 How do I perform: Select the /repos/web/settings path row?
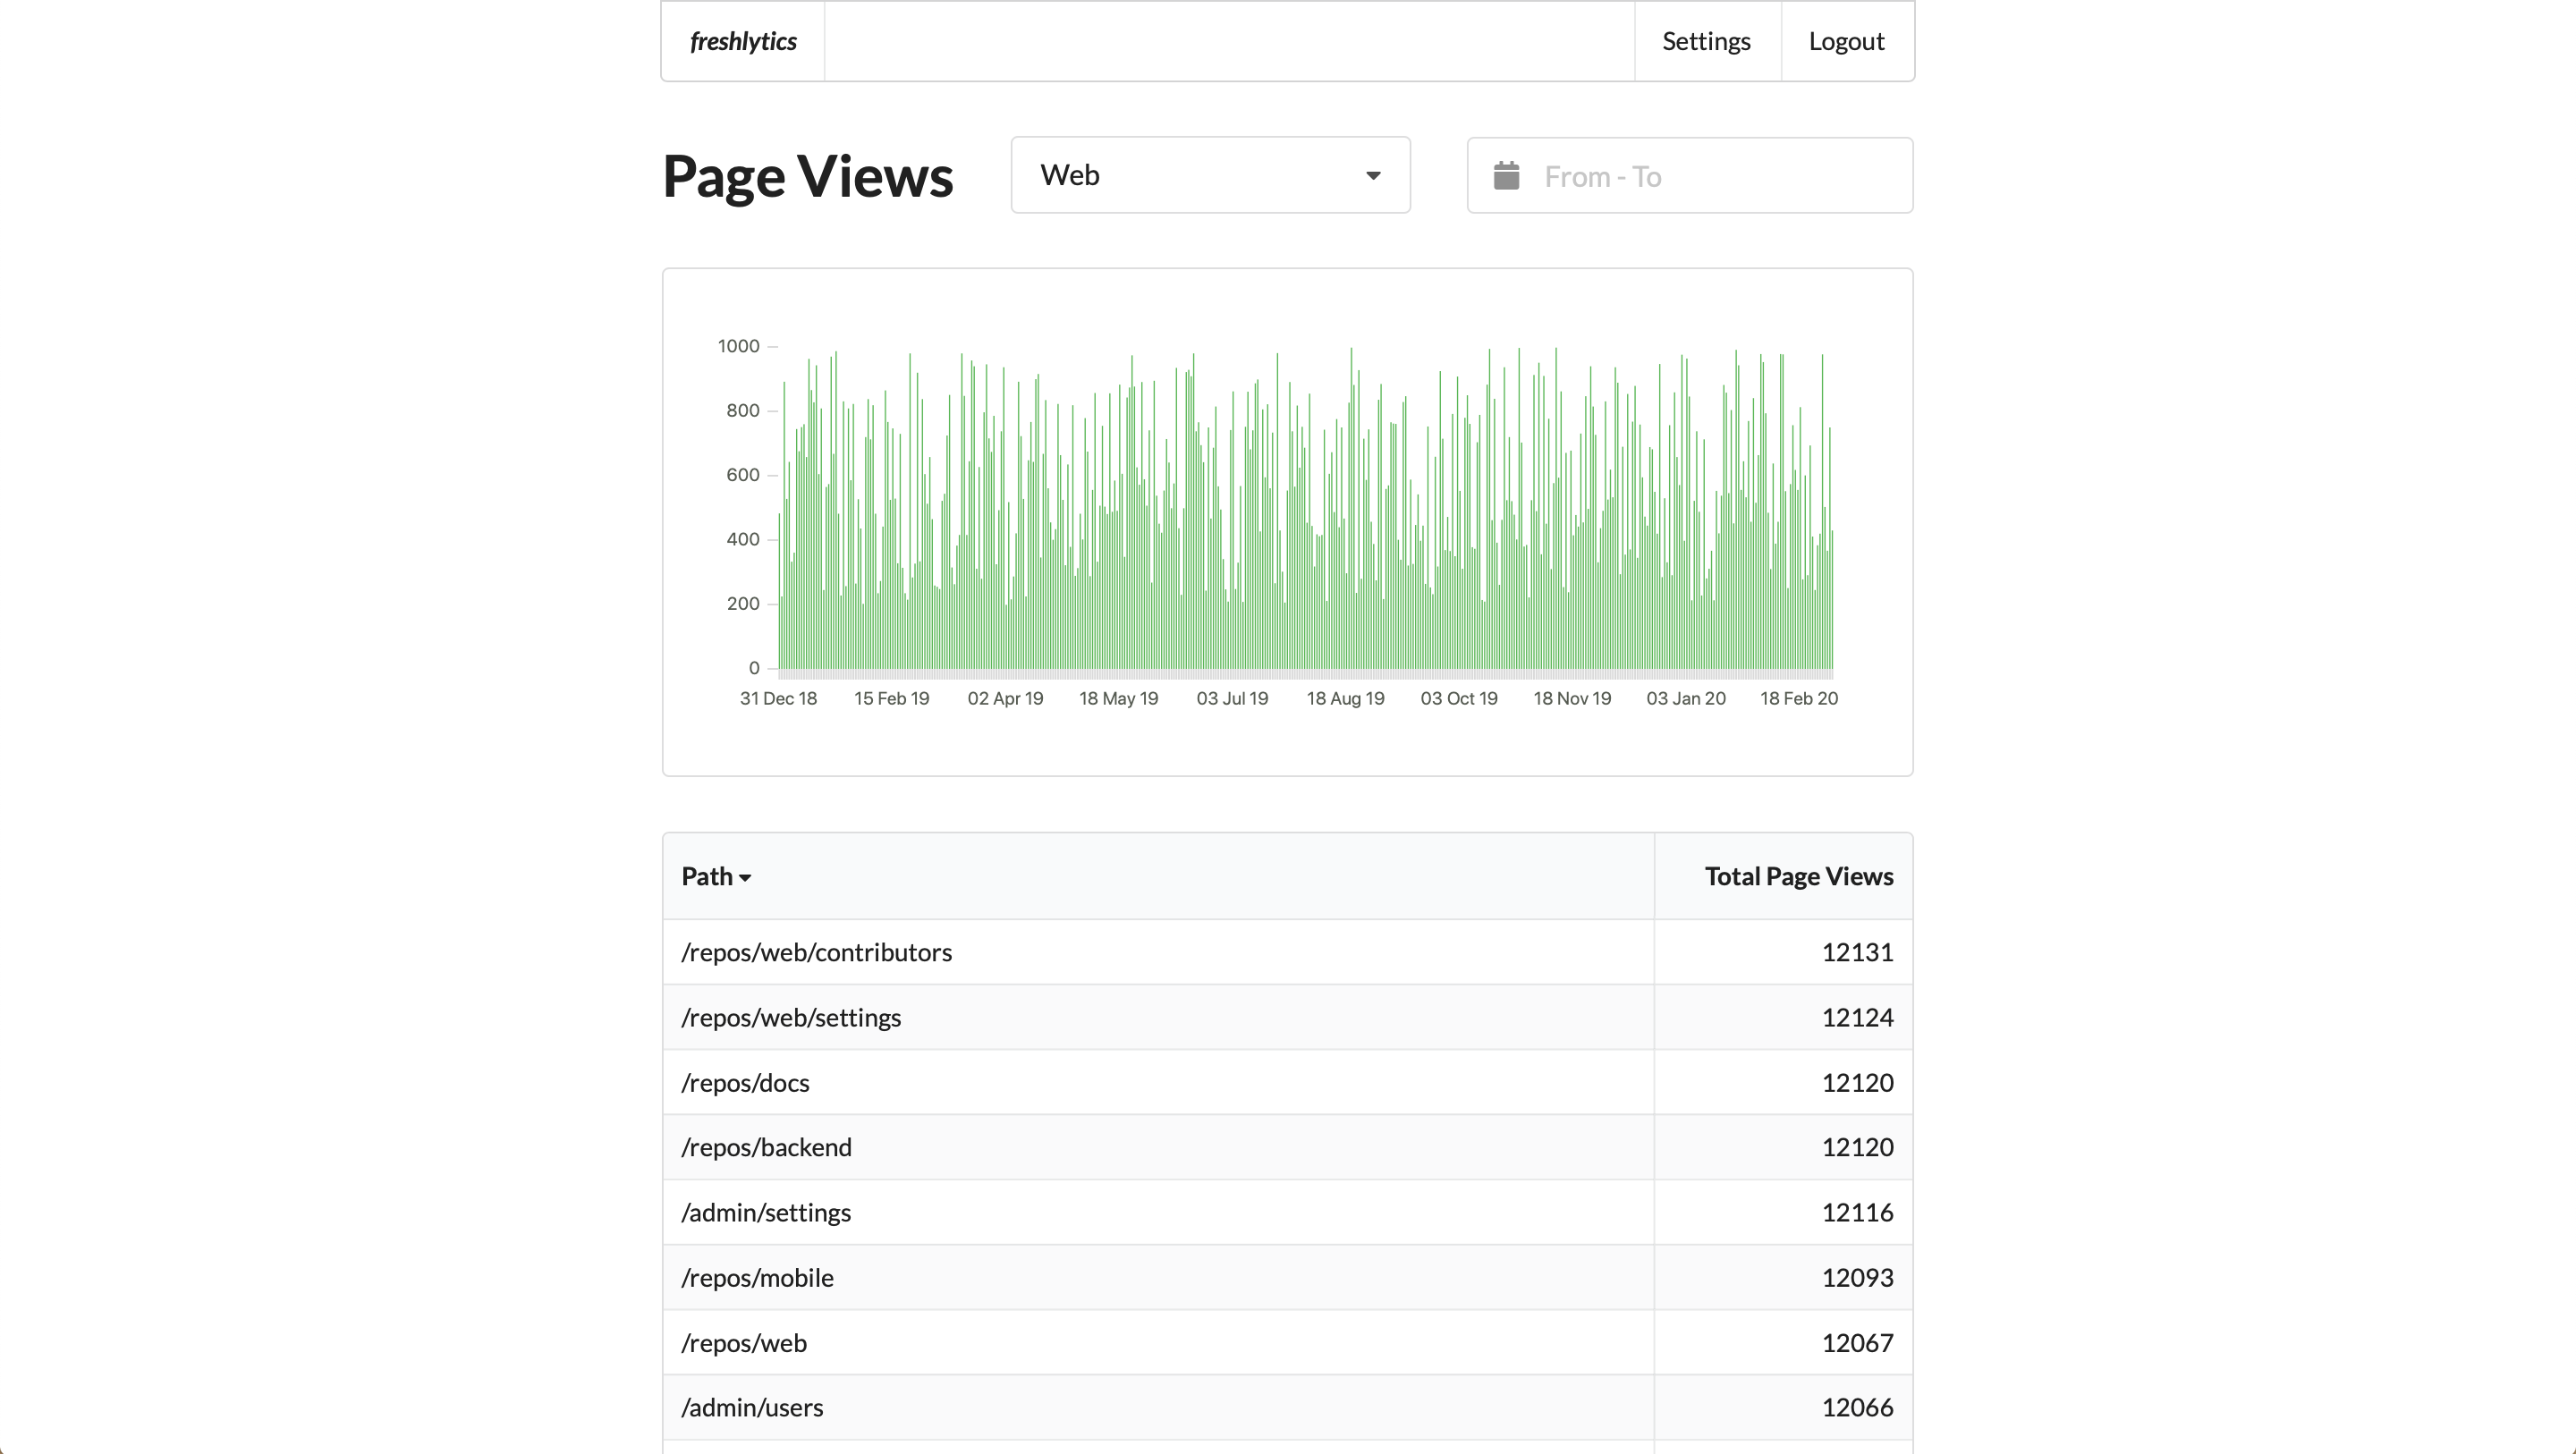791,1017
